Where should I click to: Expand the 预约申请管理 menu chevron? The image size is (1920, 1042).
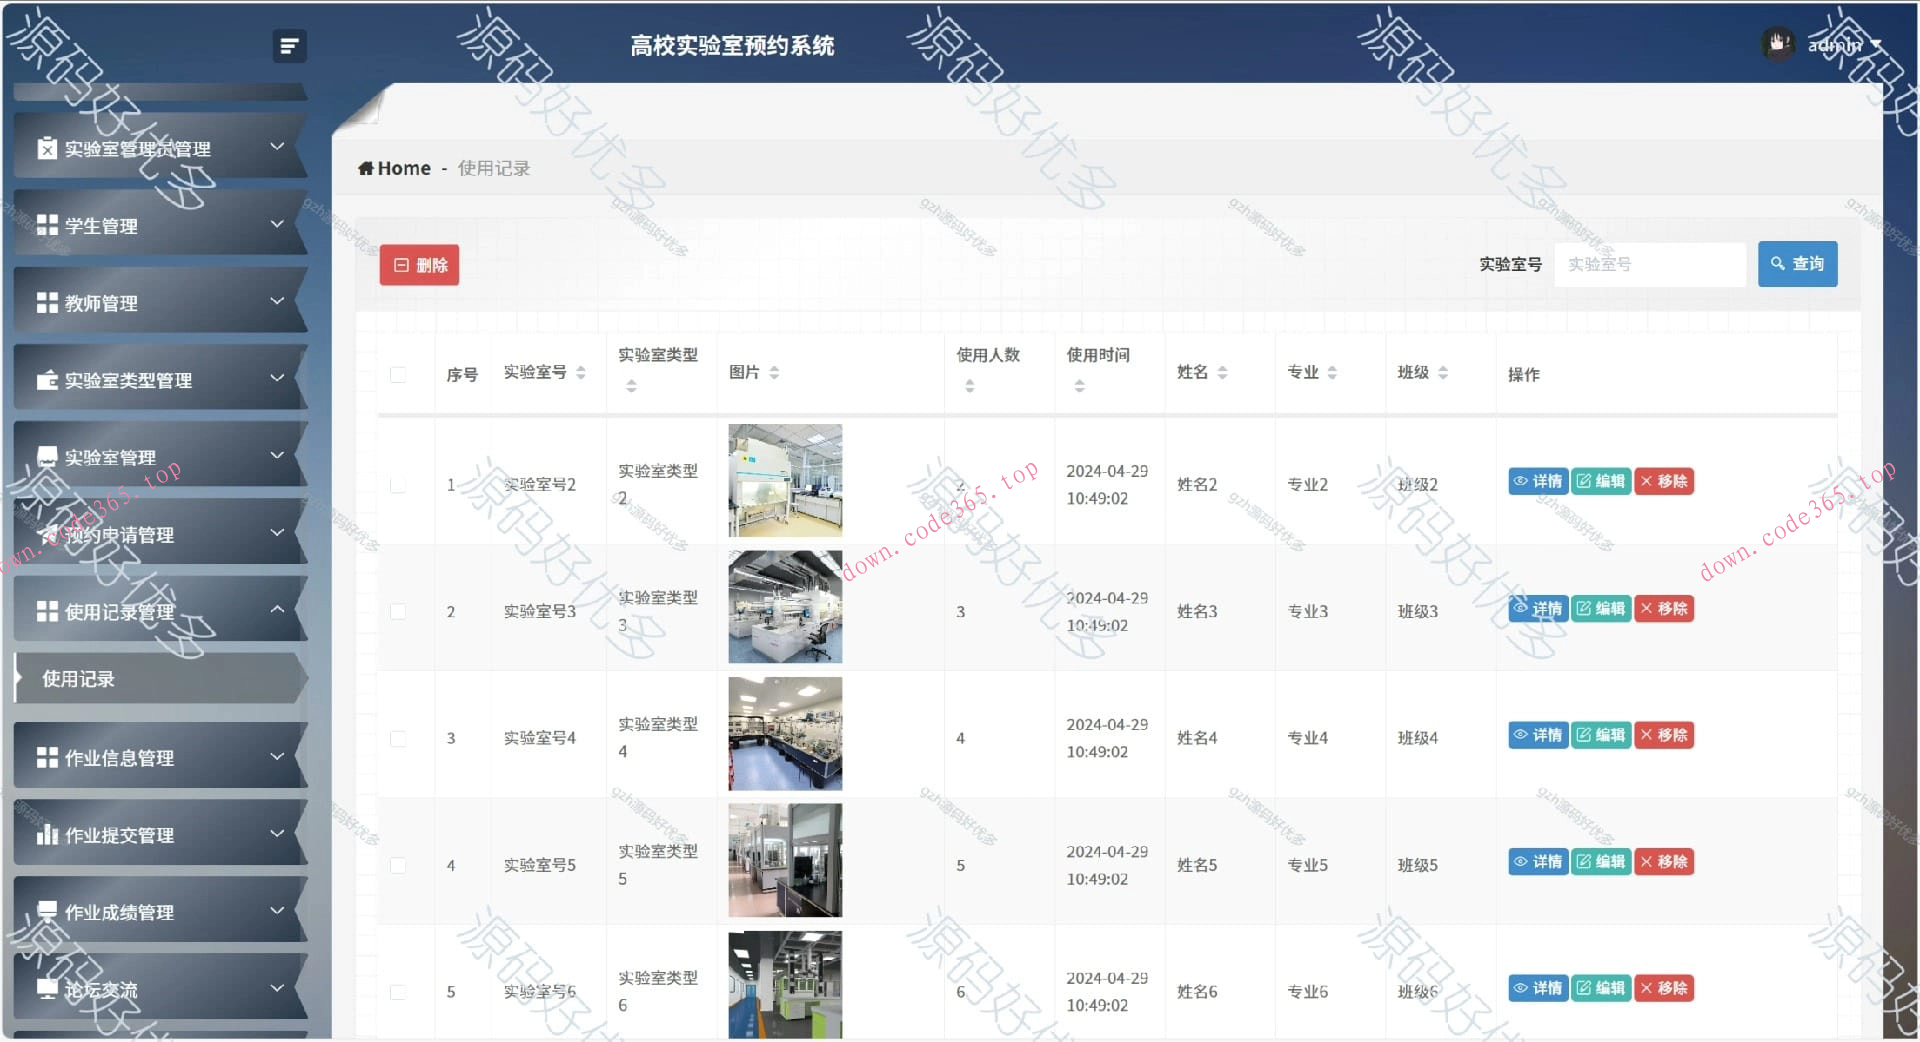277,533
